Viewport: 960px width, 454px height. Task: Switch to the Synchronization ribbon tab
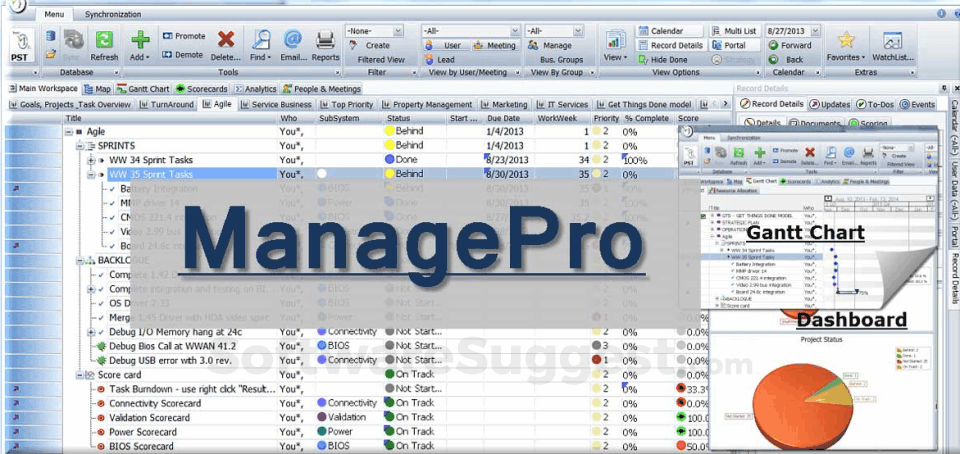[x=113, y=14]
